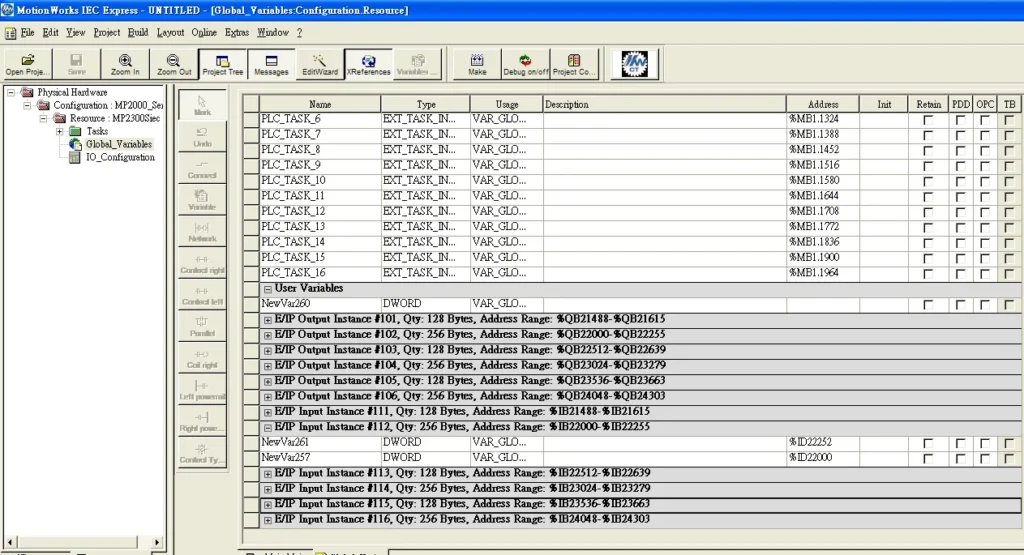
Task: Click the MotionWorks gear logo icon
Action: tap(634, 64)
